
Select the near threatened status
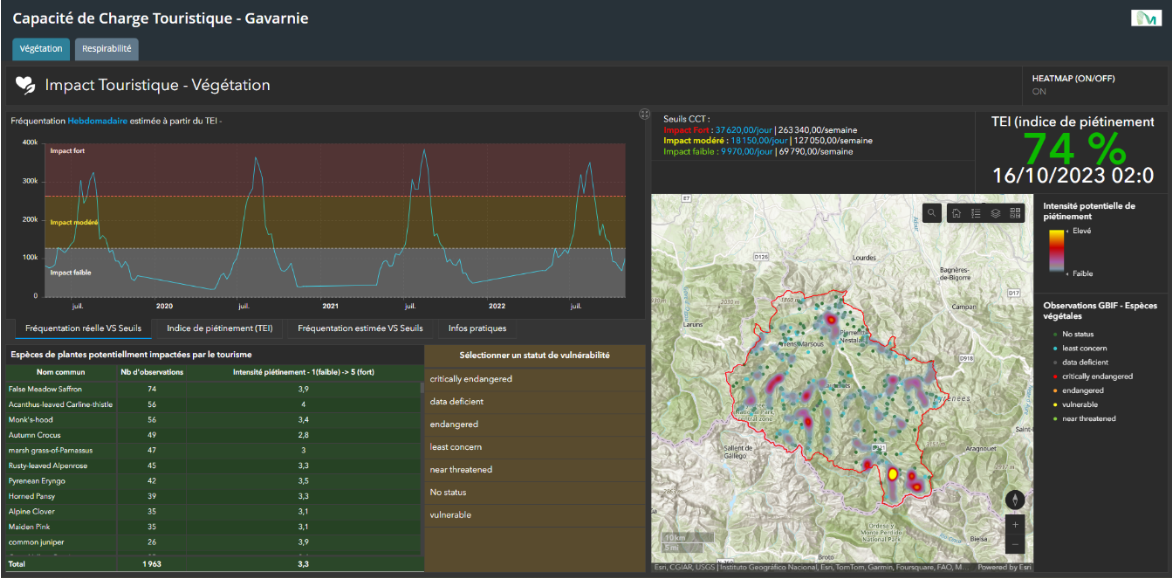534,470
